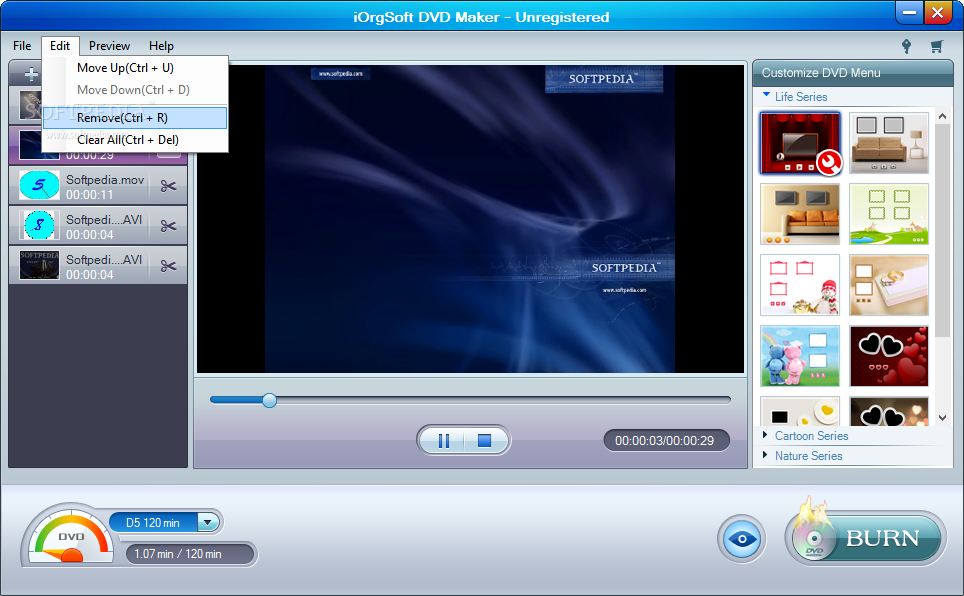Open the Help menu

pos(161,46)
